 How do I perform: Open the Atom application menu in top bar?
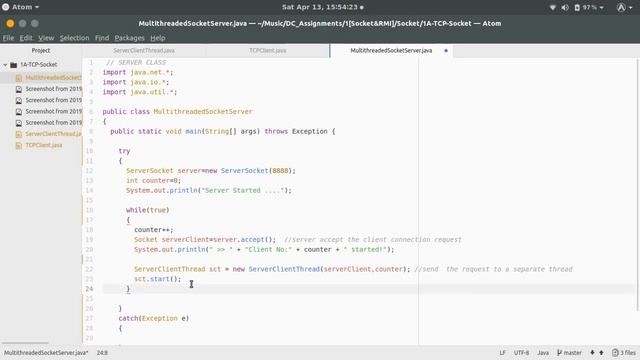pyautogui.click(x=21, y=7)
